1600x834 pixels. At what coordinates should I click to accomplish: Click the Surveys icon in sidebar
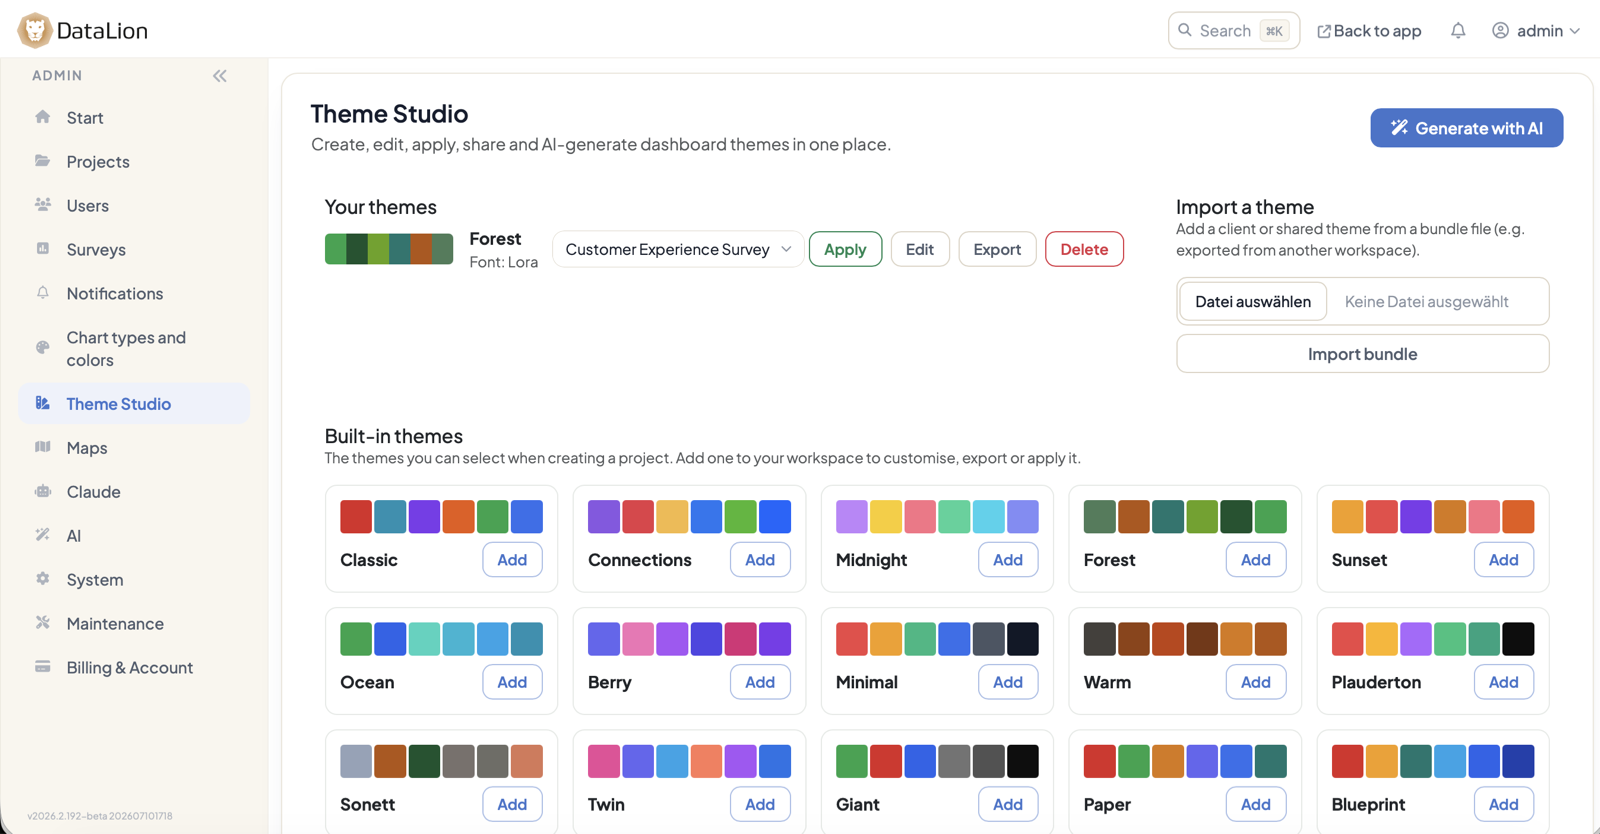click(43, 249)
